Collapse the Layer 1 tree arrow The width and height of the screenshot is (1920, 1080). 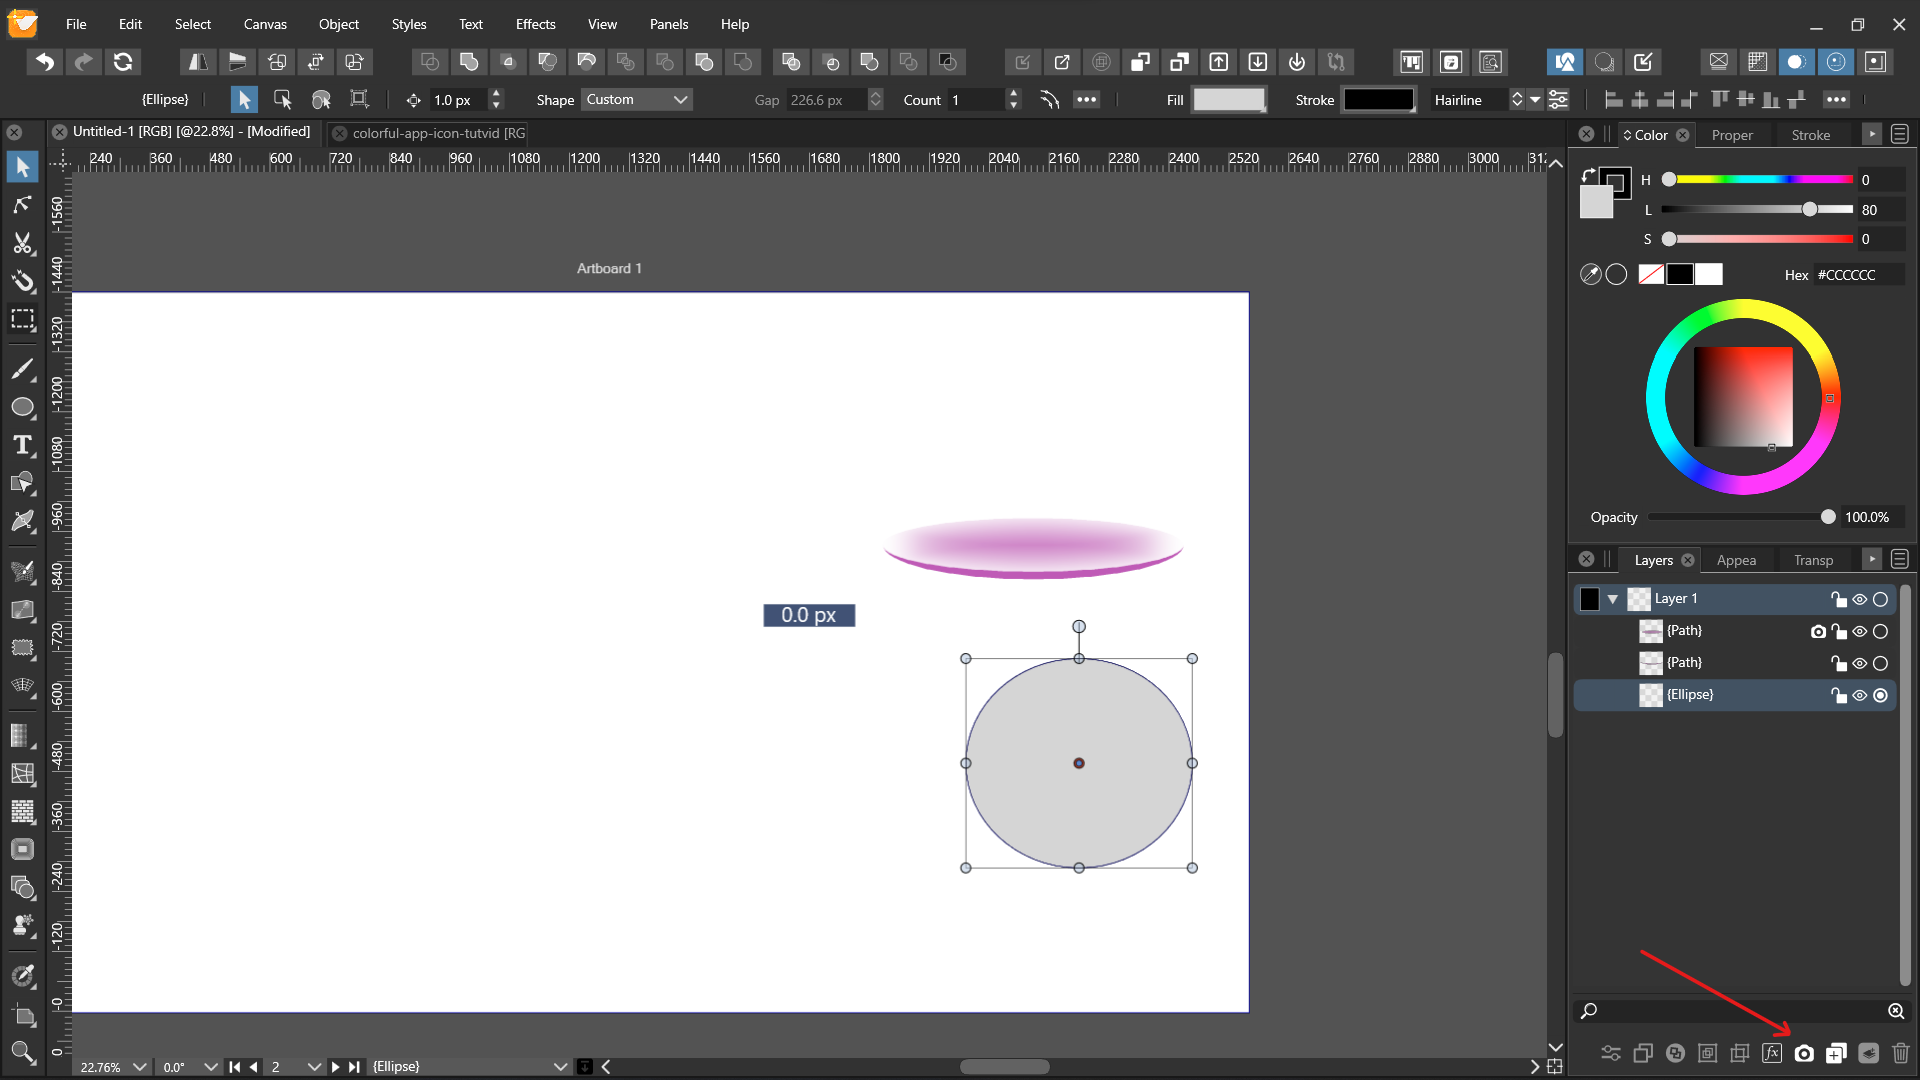point(1613,599)
